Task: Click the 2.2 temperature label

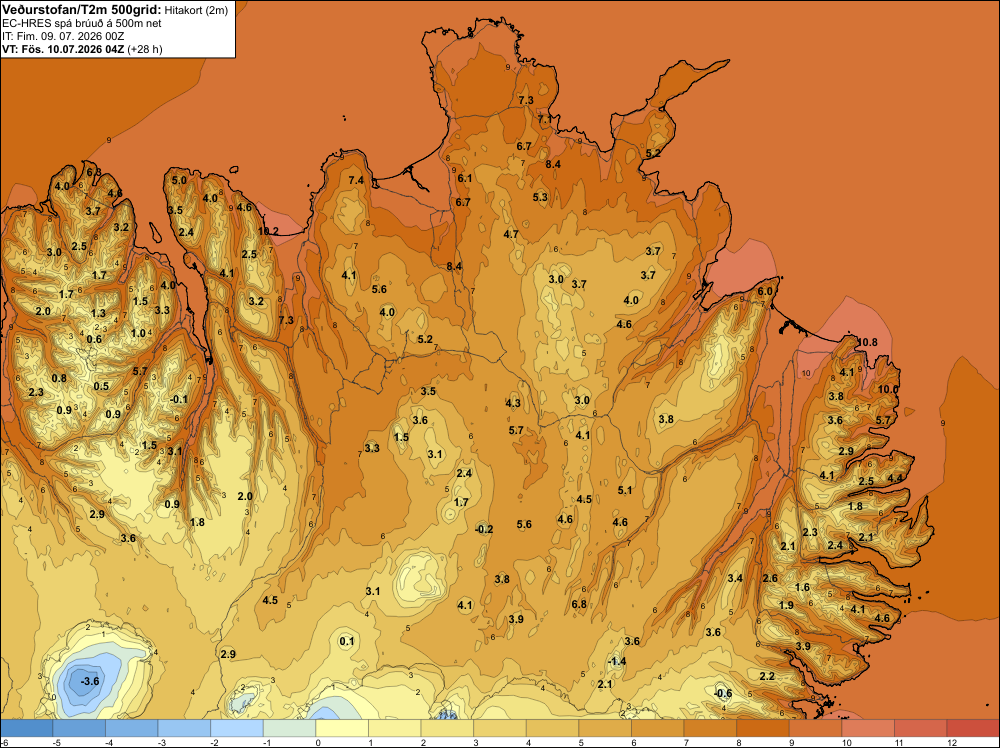Action: 767,676
